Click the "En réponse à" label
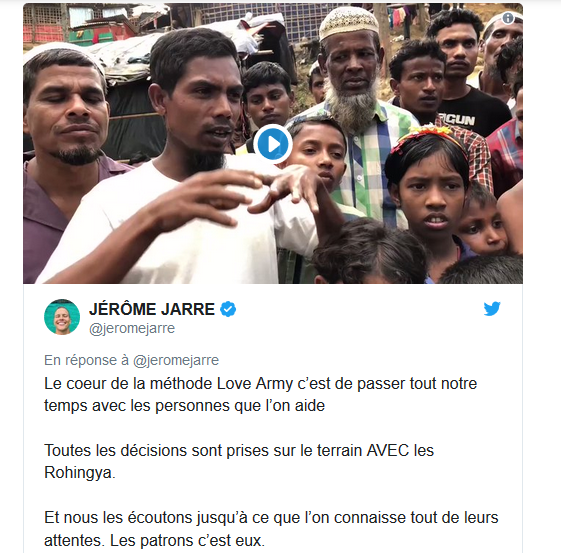The height and width of the screenshot is (553, 561). pyautogui.click(x=86, y=360)
